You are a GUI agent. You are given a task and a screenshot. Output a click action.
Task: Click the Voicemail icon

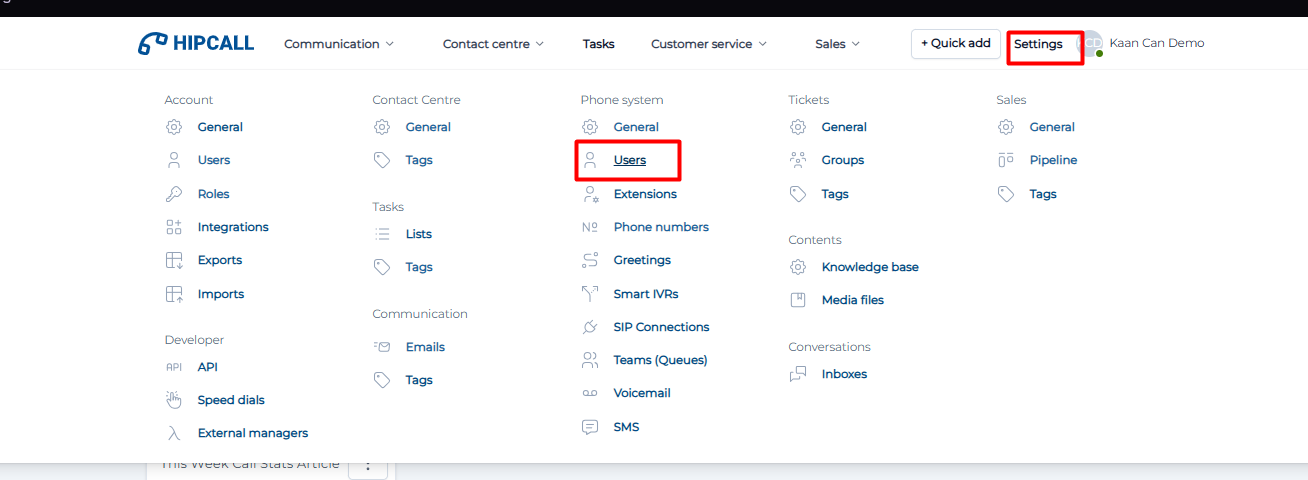pos(590,393)
